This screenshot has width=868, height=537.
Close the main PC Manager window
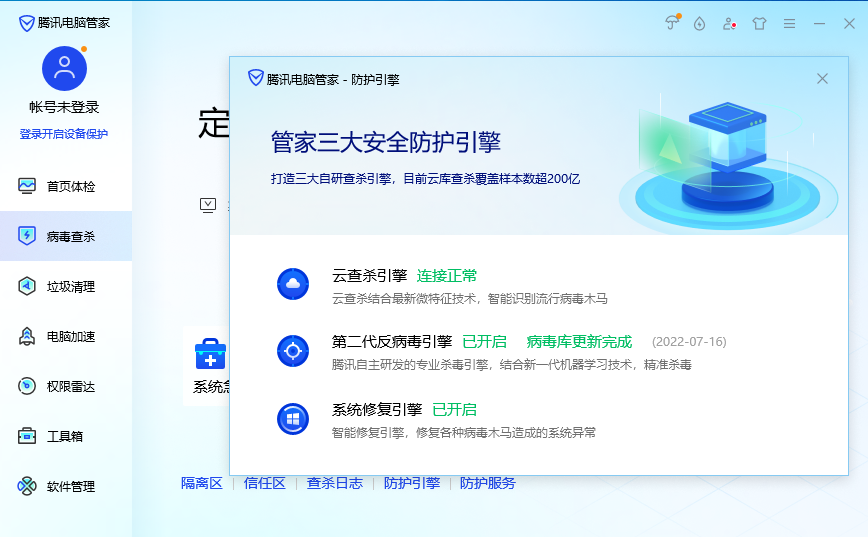click(x=849, y=23)
